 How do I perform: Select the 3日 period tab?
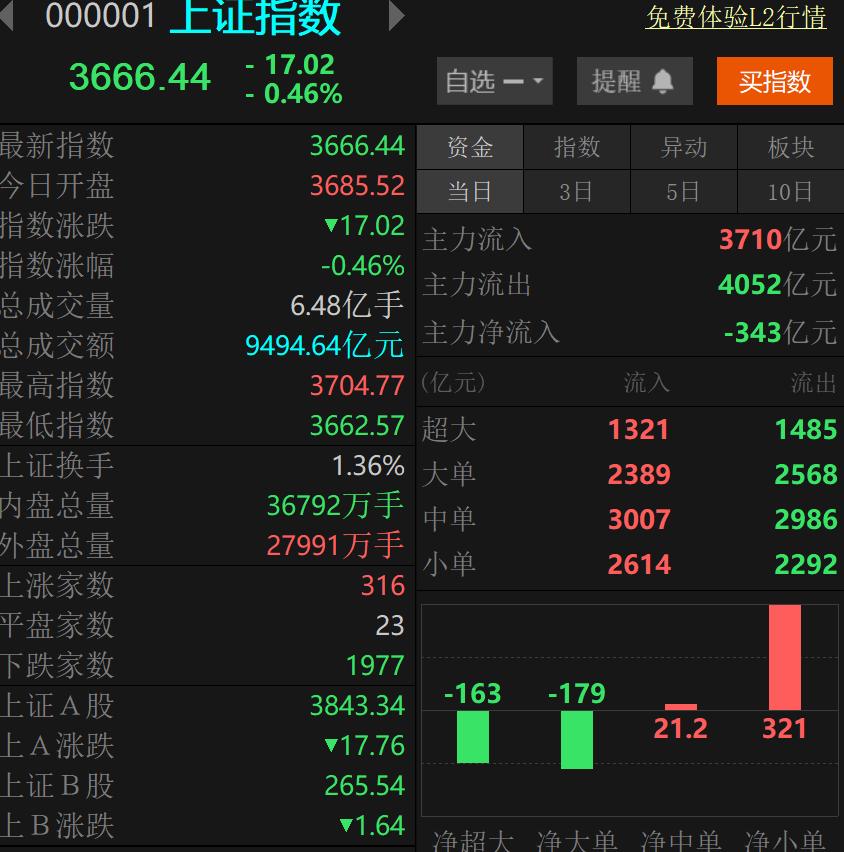(x=577, y=192)
